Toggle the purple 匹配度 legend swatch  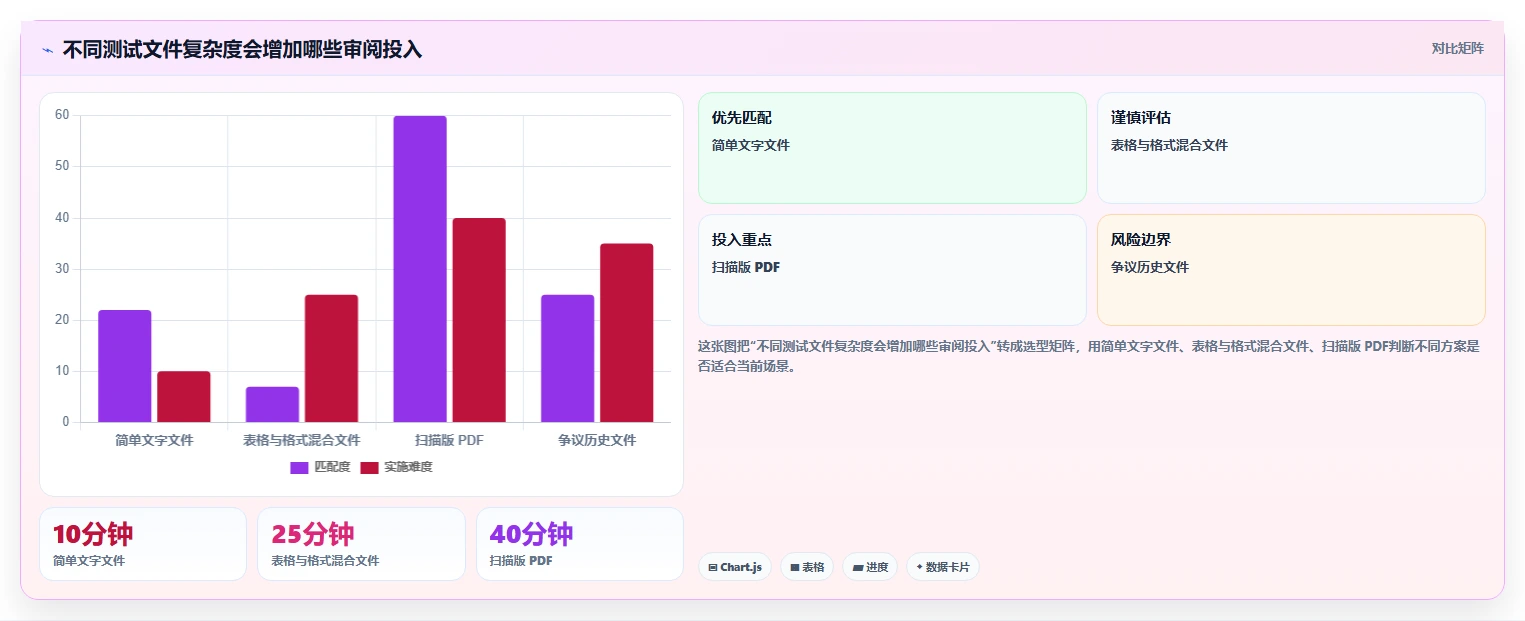click(299, 467)
